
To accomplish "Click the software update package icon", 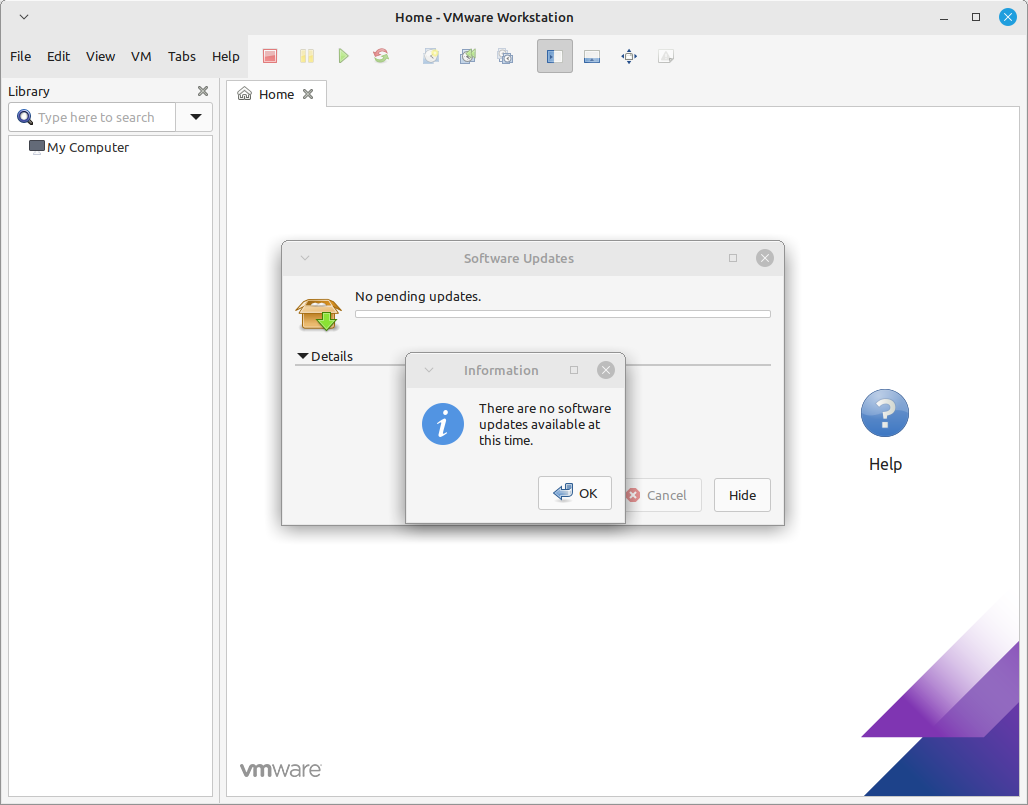I will coord(319,314).
